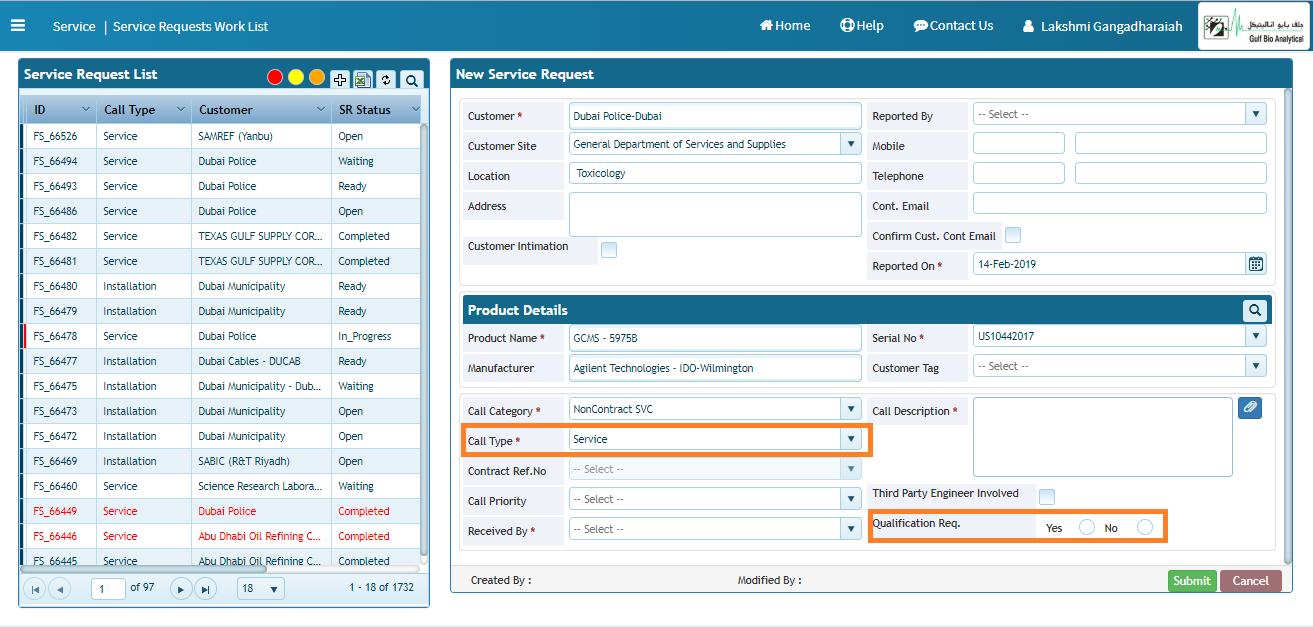Go to the previous page of requests

point(59,588)
